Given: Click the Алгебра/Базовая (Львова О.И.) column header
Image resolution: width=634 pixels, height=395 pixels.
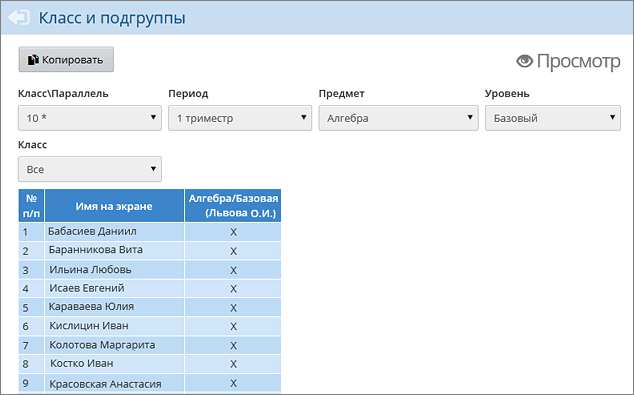Looking at the screenshot, I should coord(233,206).
